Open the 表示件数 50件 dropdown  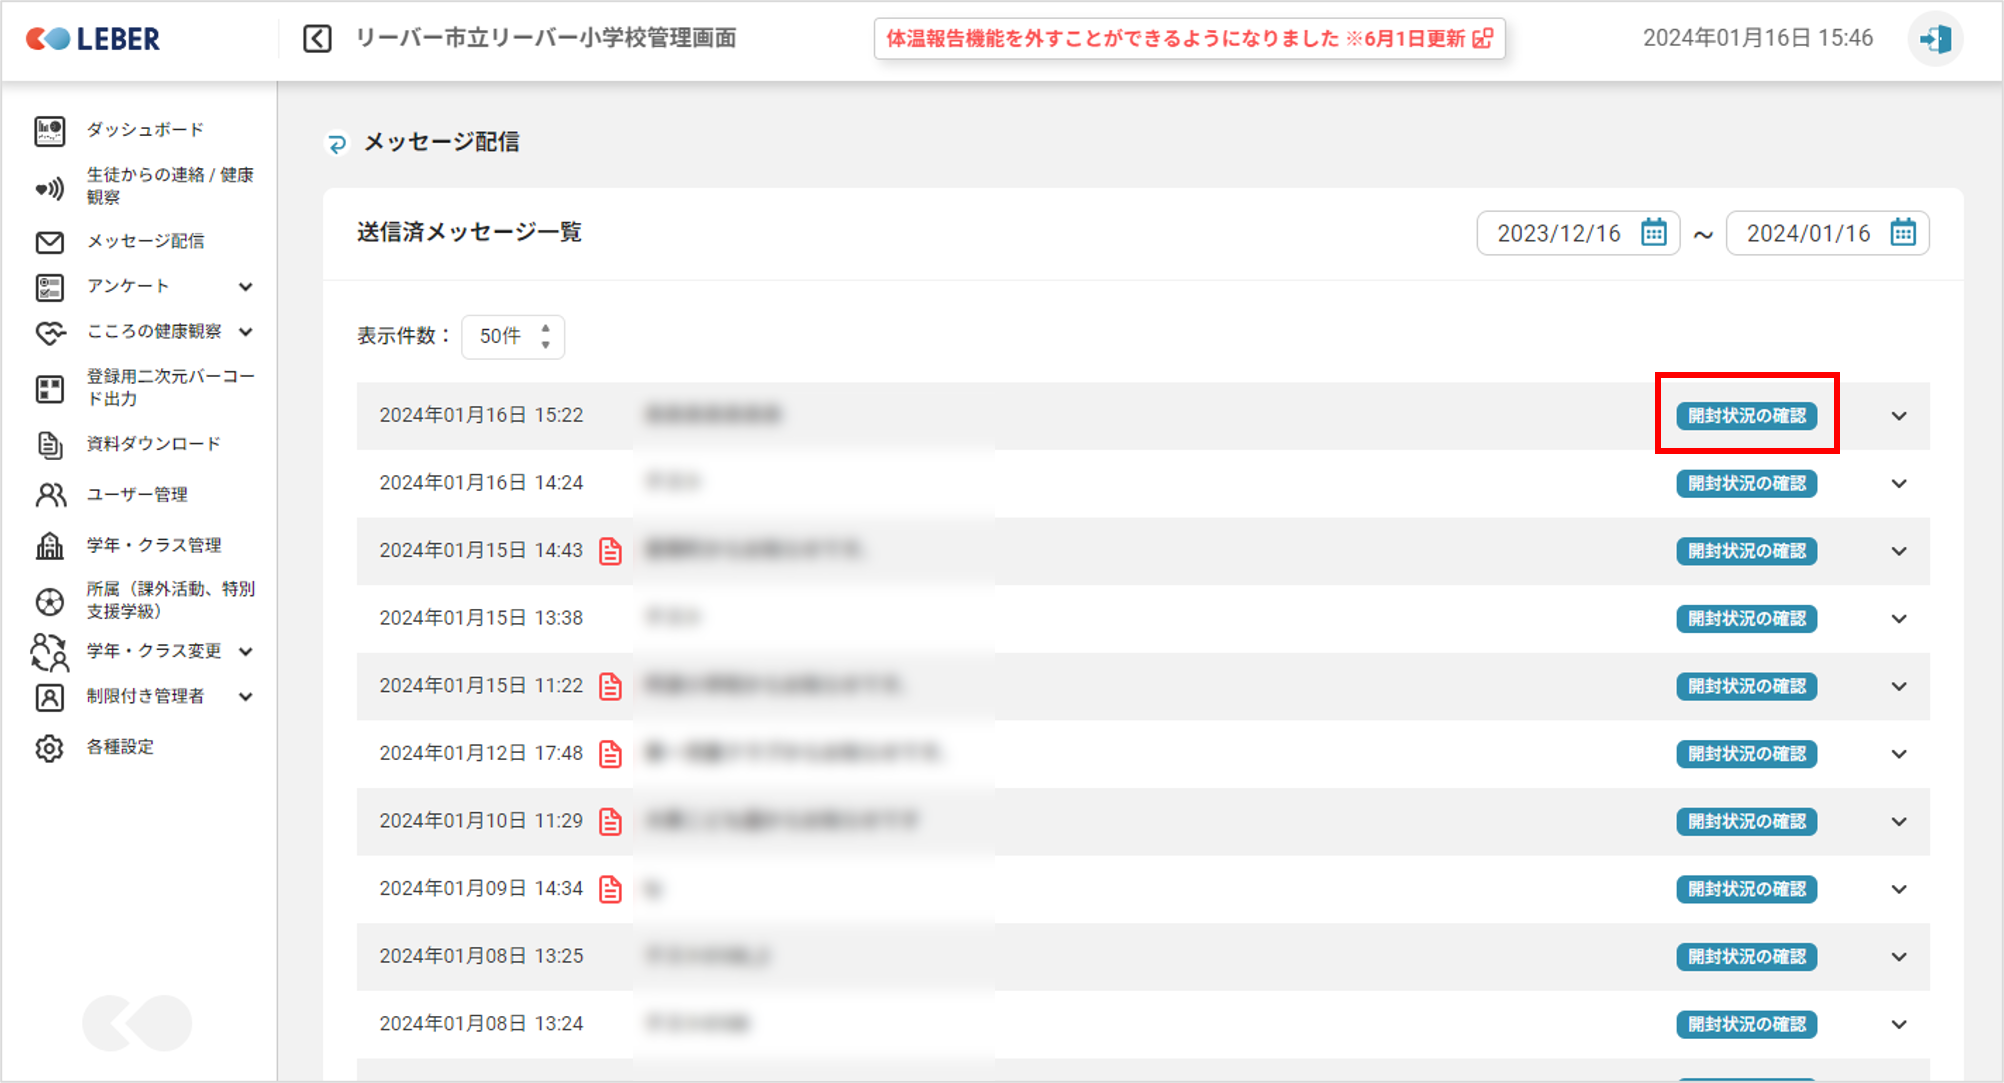point(513,336)
